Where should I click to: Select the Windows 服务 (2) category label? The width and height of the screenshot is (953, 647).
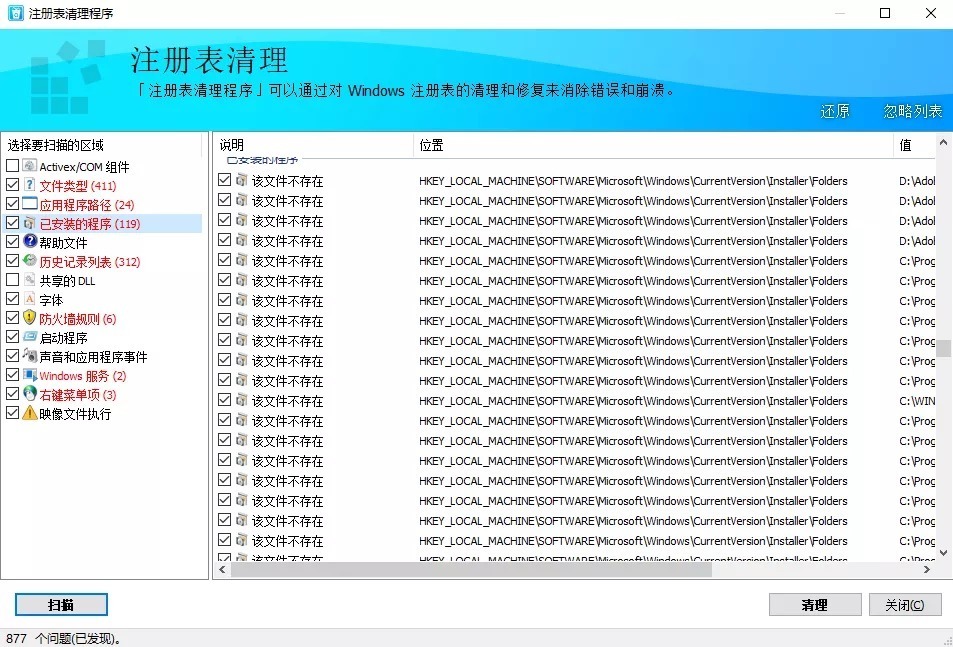(83, 376)
